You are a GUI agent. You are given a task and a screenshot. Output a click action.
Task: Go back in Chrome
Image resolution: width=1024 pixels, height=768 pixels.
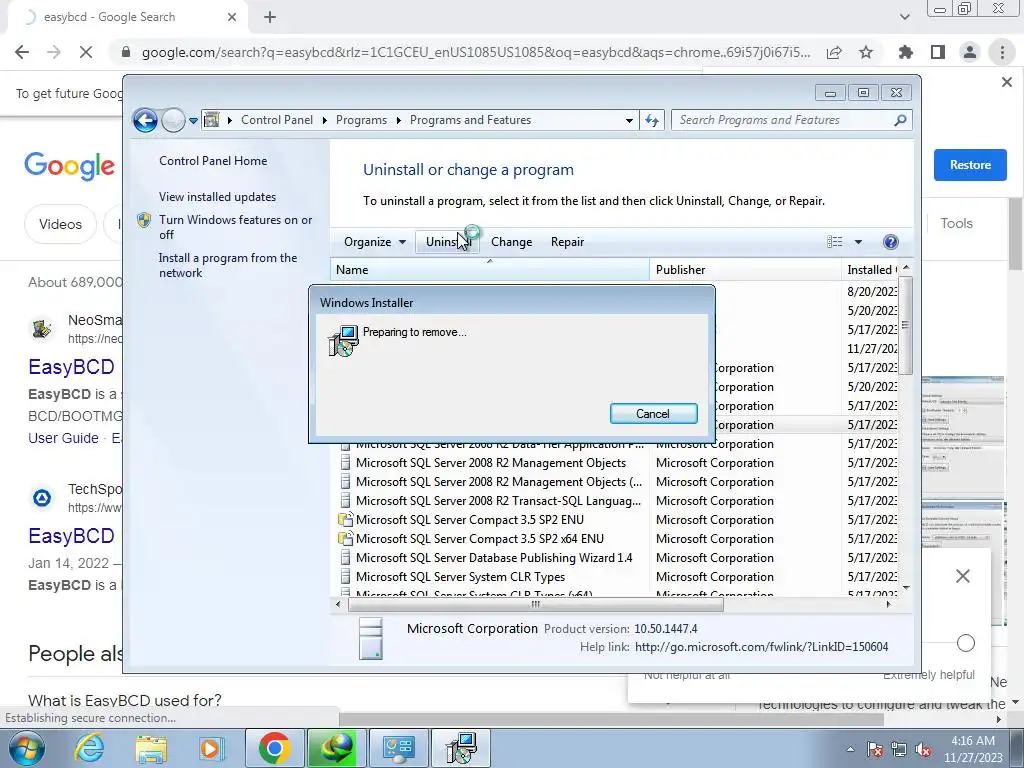point(22,52)
